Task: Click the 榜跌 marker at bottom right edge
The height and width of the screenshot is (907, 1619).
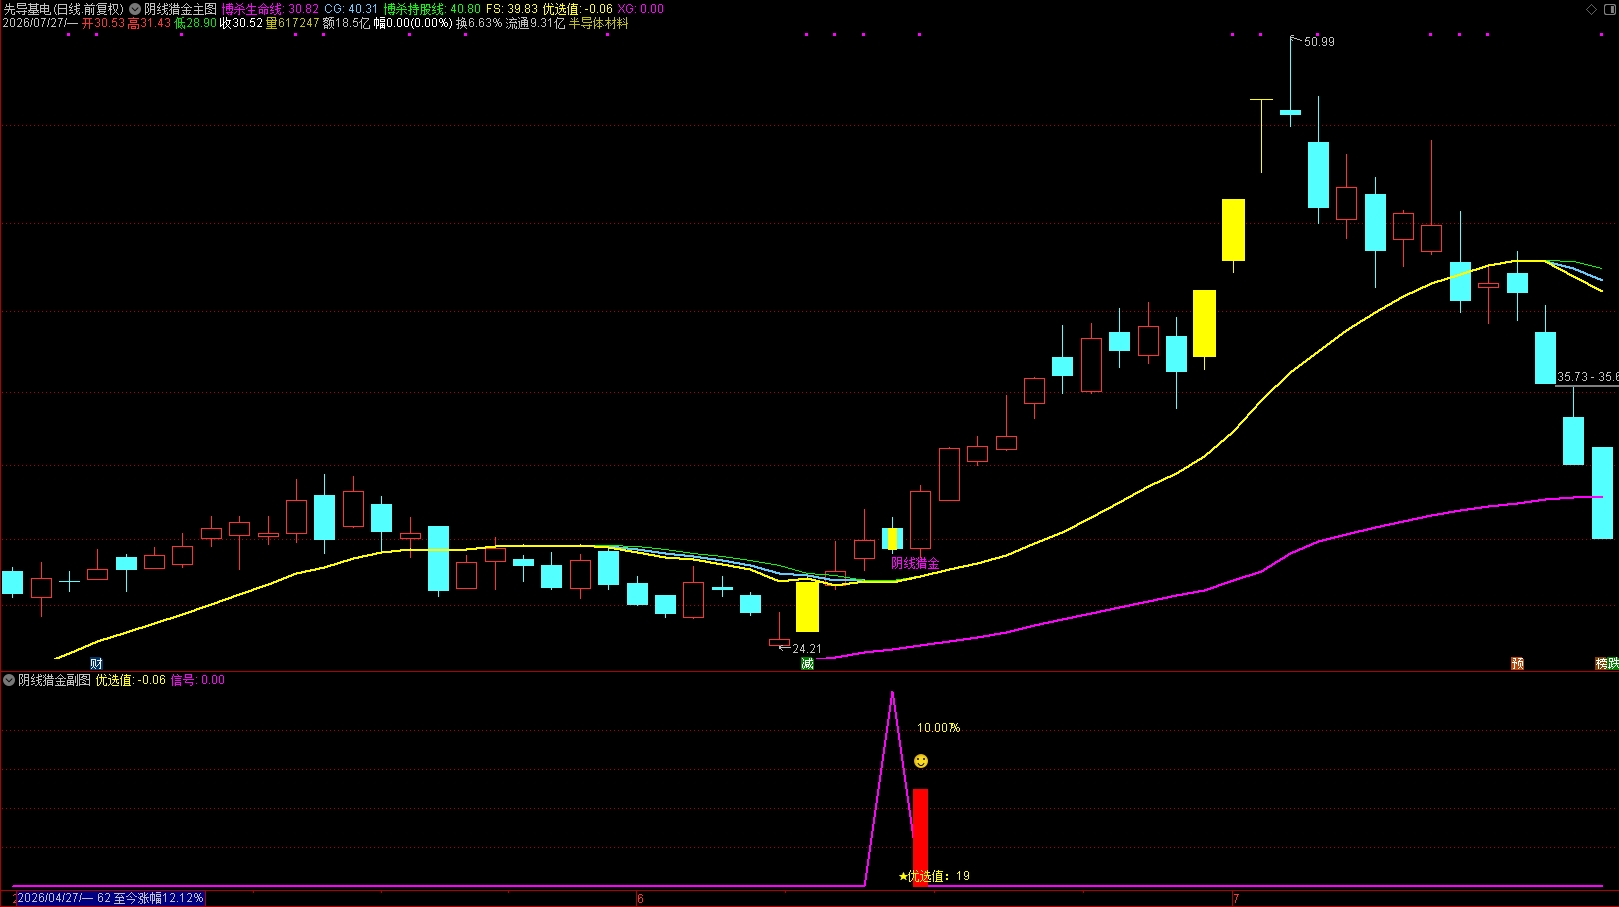Action: point(1607,664)
